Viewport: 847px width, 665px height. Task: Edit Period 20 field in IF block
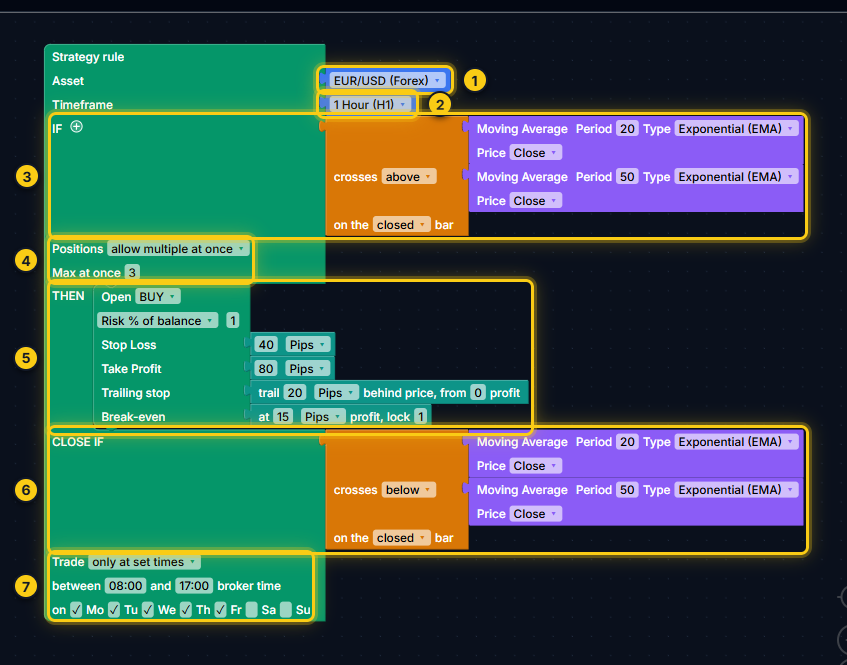click(627, 129)
